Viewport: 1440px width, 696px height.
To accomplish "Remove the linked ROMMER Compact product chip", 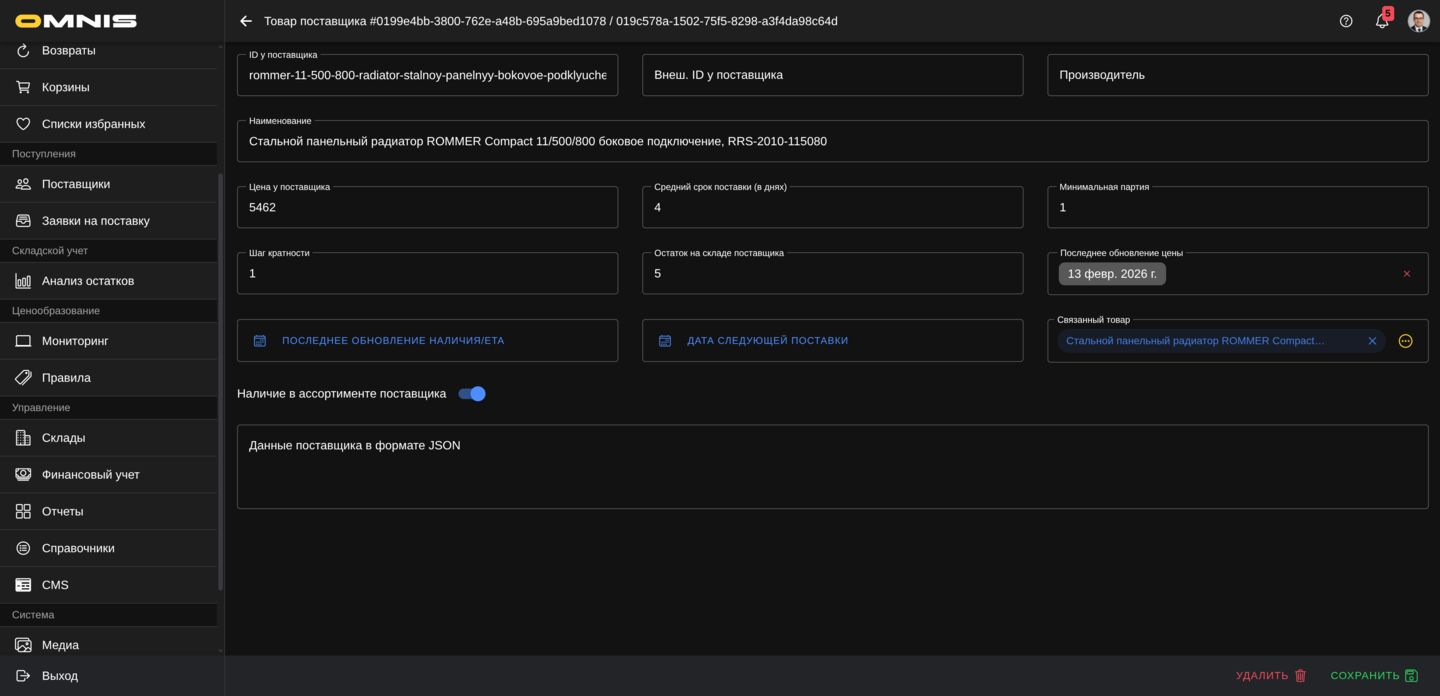I will click(x=1372, y=341).
